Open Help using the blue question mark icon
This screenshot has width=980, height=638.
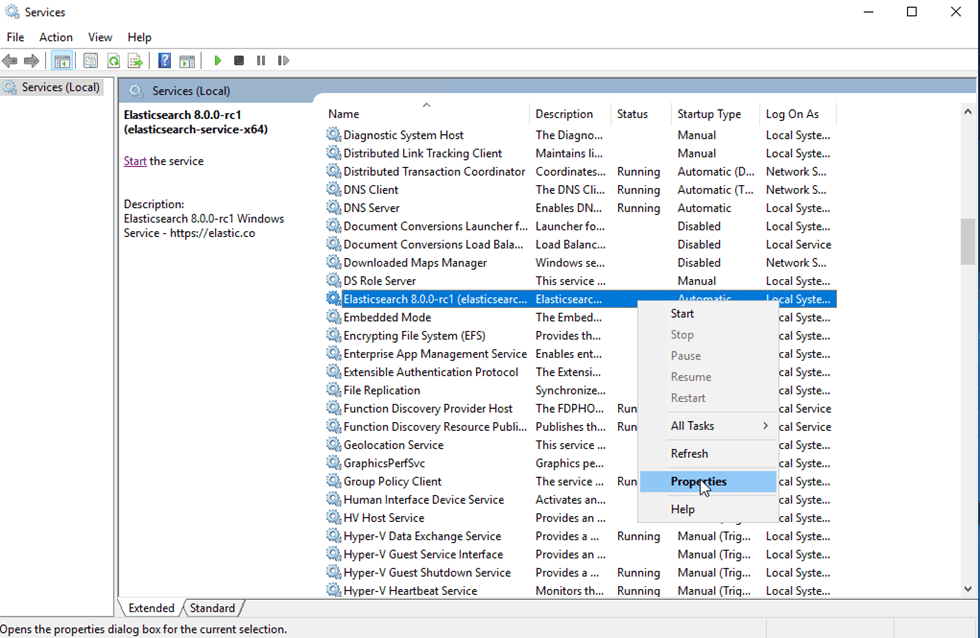(163, 60)
